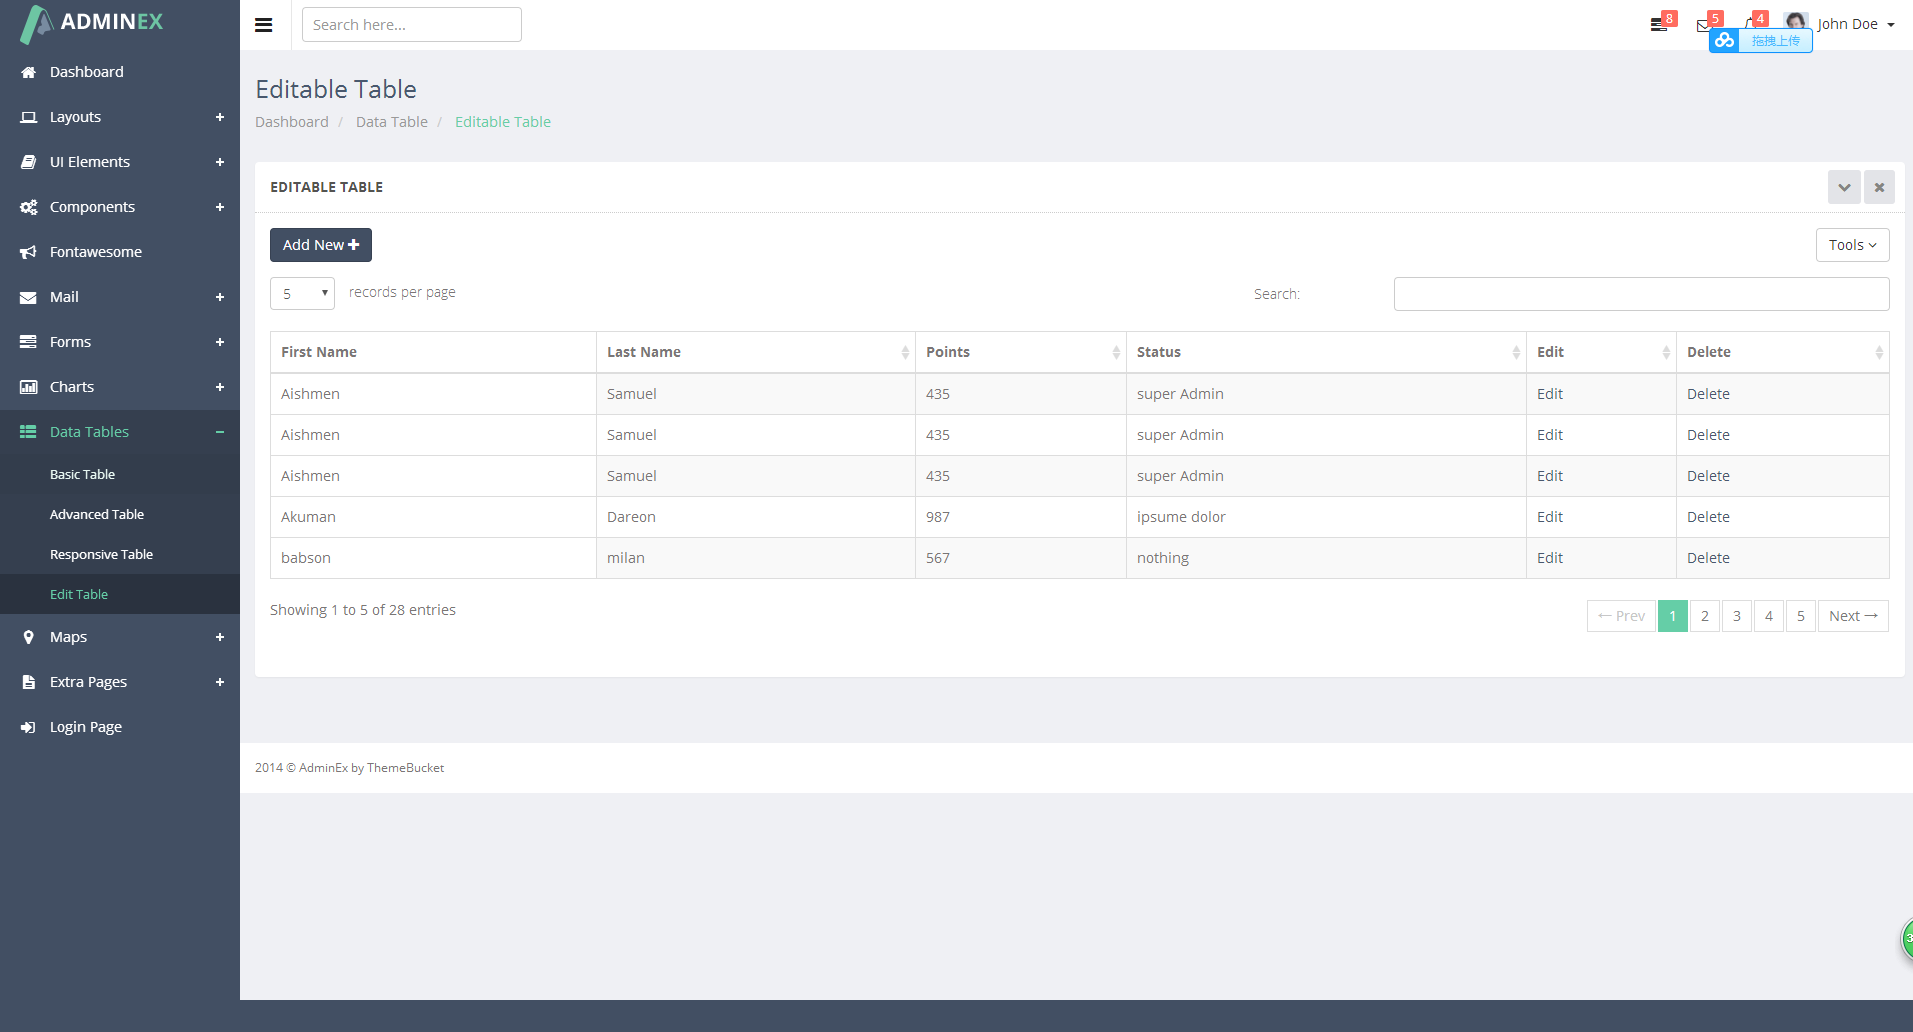Open the John Doe user menu
The image size is (1913, 1032).
[x=1855, y=24]
